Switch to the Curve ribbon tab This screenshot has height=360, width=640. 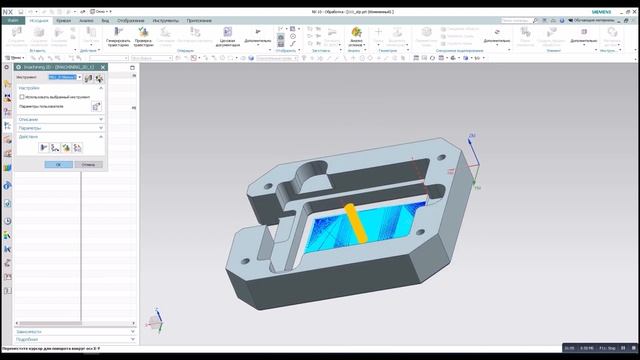pyautogui.click(x=64, y=20)
